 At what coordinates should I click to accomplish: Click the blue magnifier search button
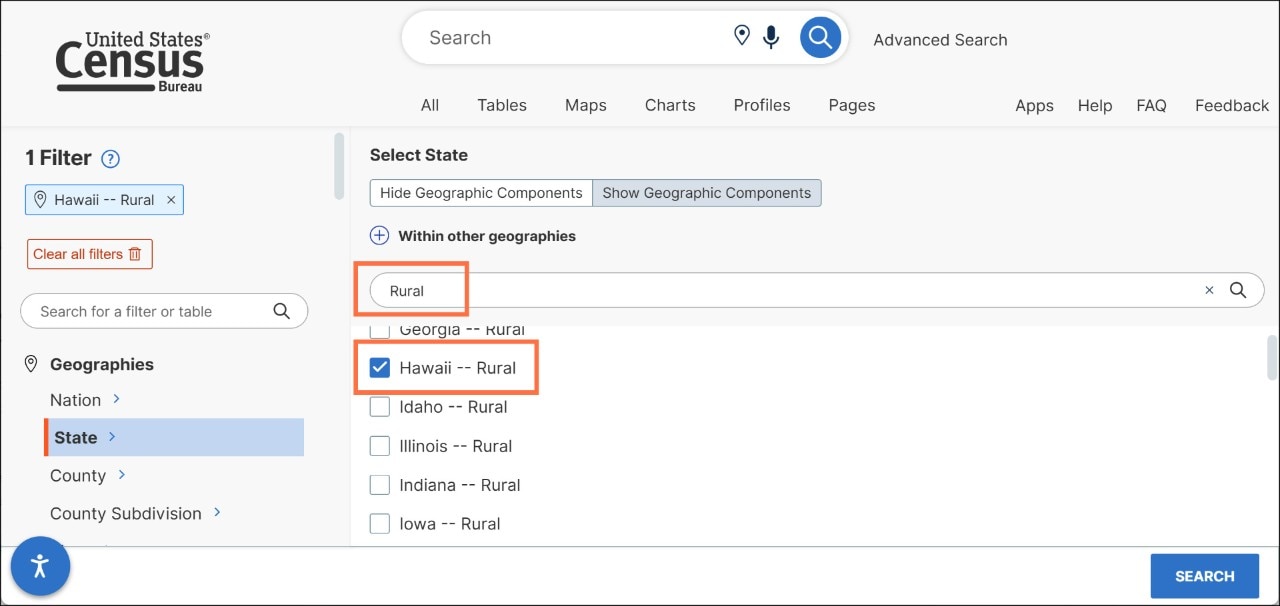coord(820,38)
